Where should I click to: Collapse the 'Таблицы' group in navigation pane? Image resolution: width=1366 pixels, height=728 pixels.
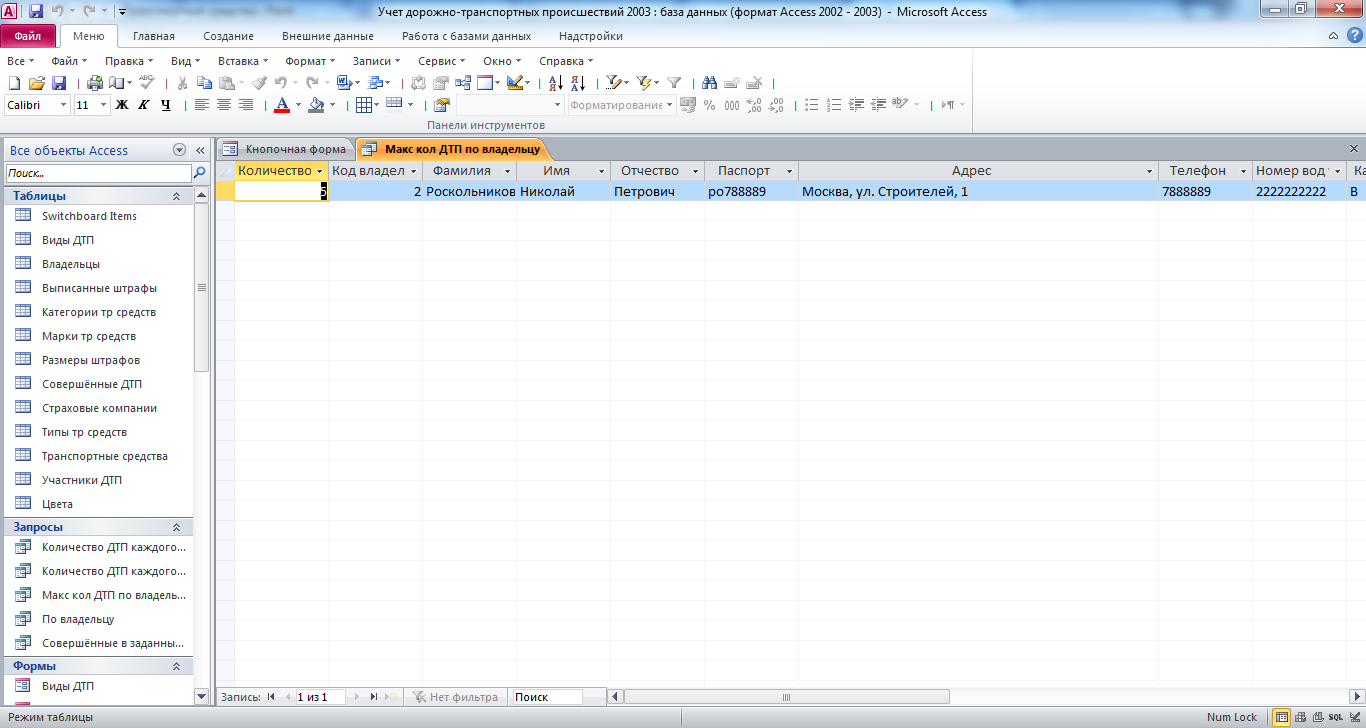click(177, 196)
